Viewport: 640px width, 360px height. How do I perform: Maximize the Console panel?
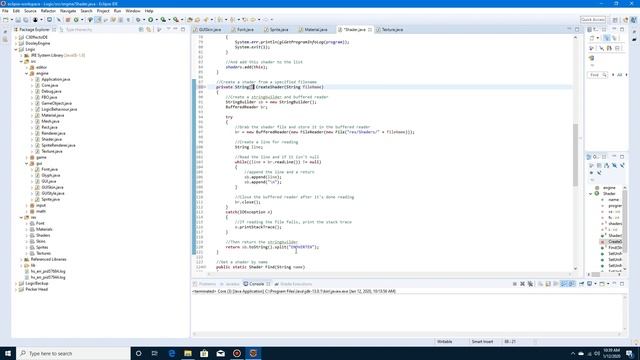622,284
